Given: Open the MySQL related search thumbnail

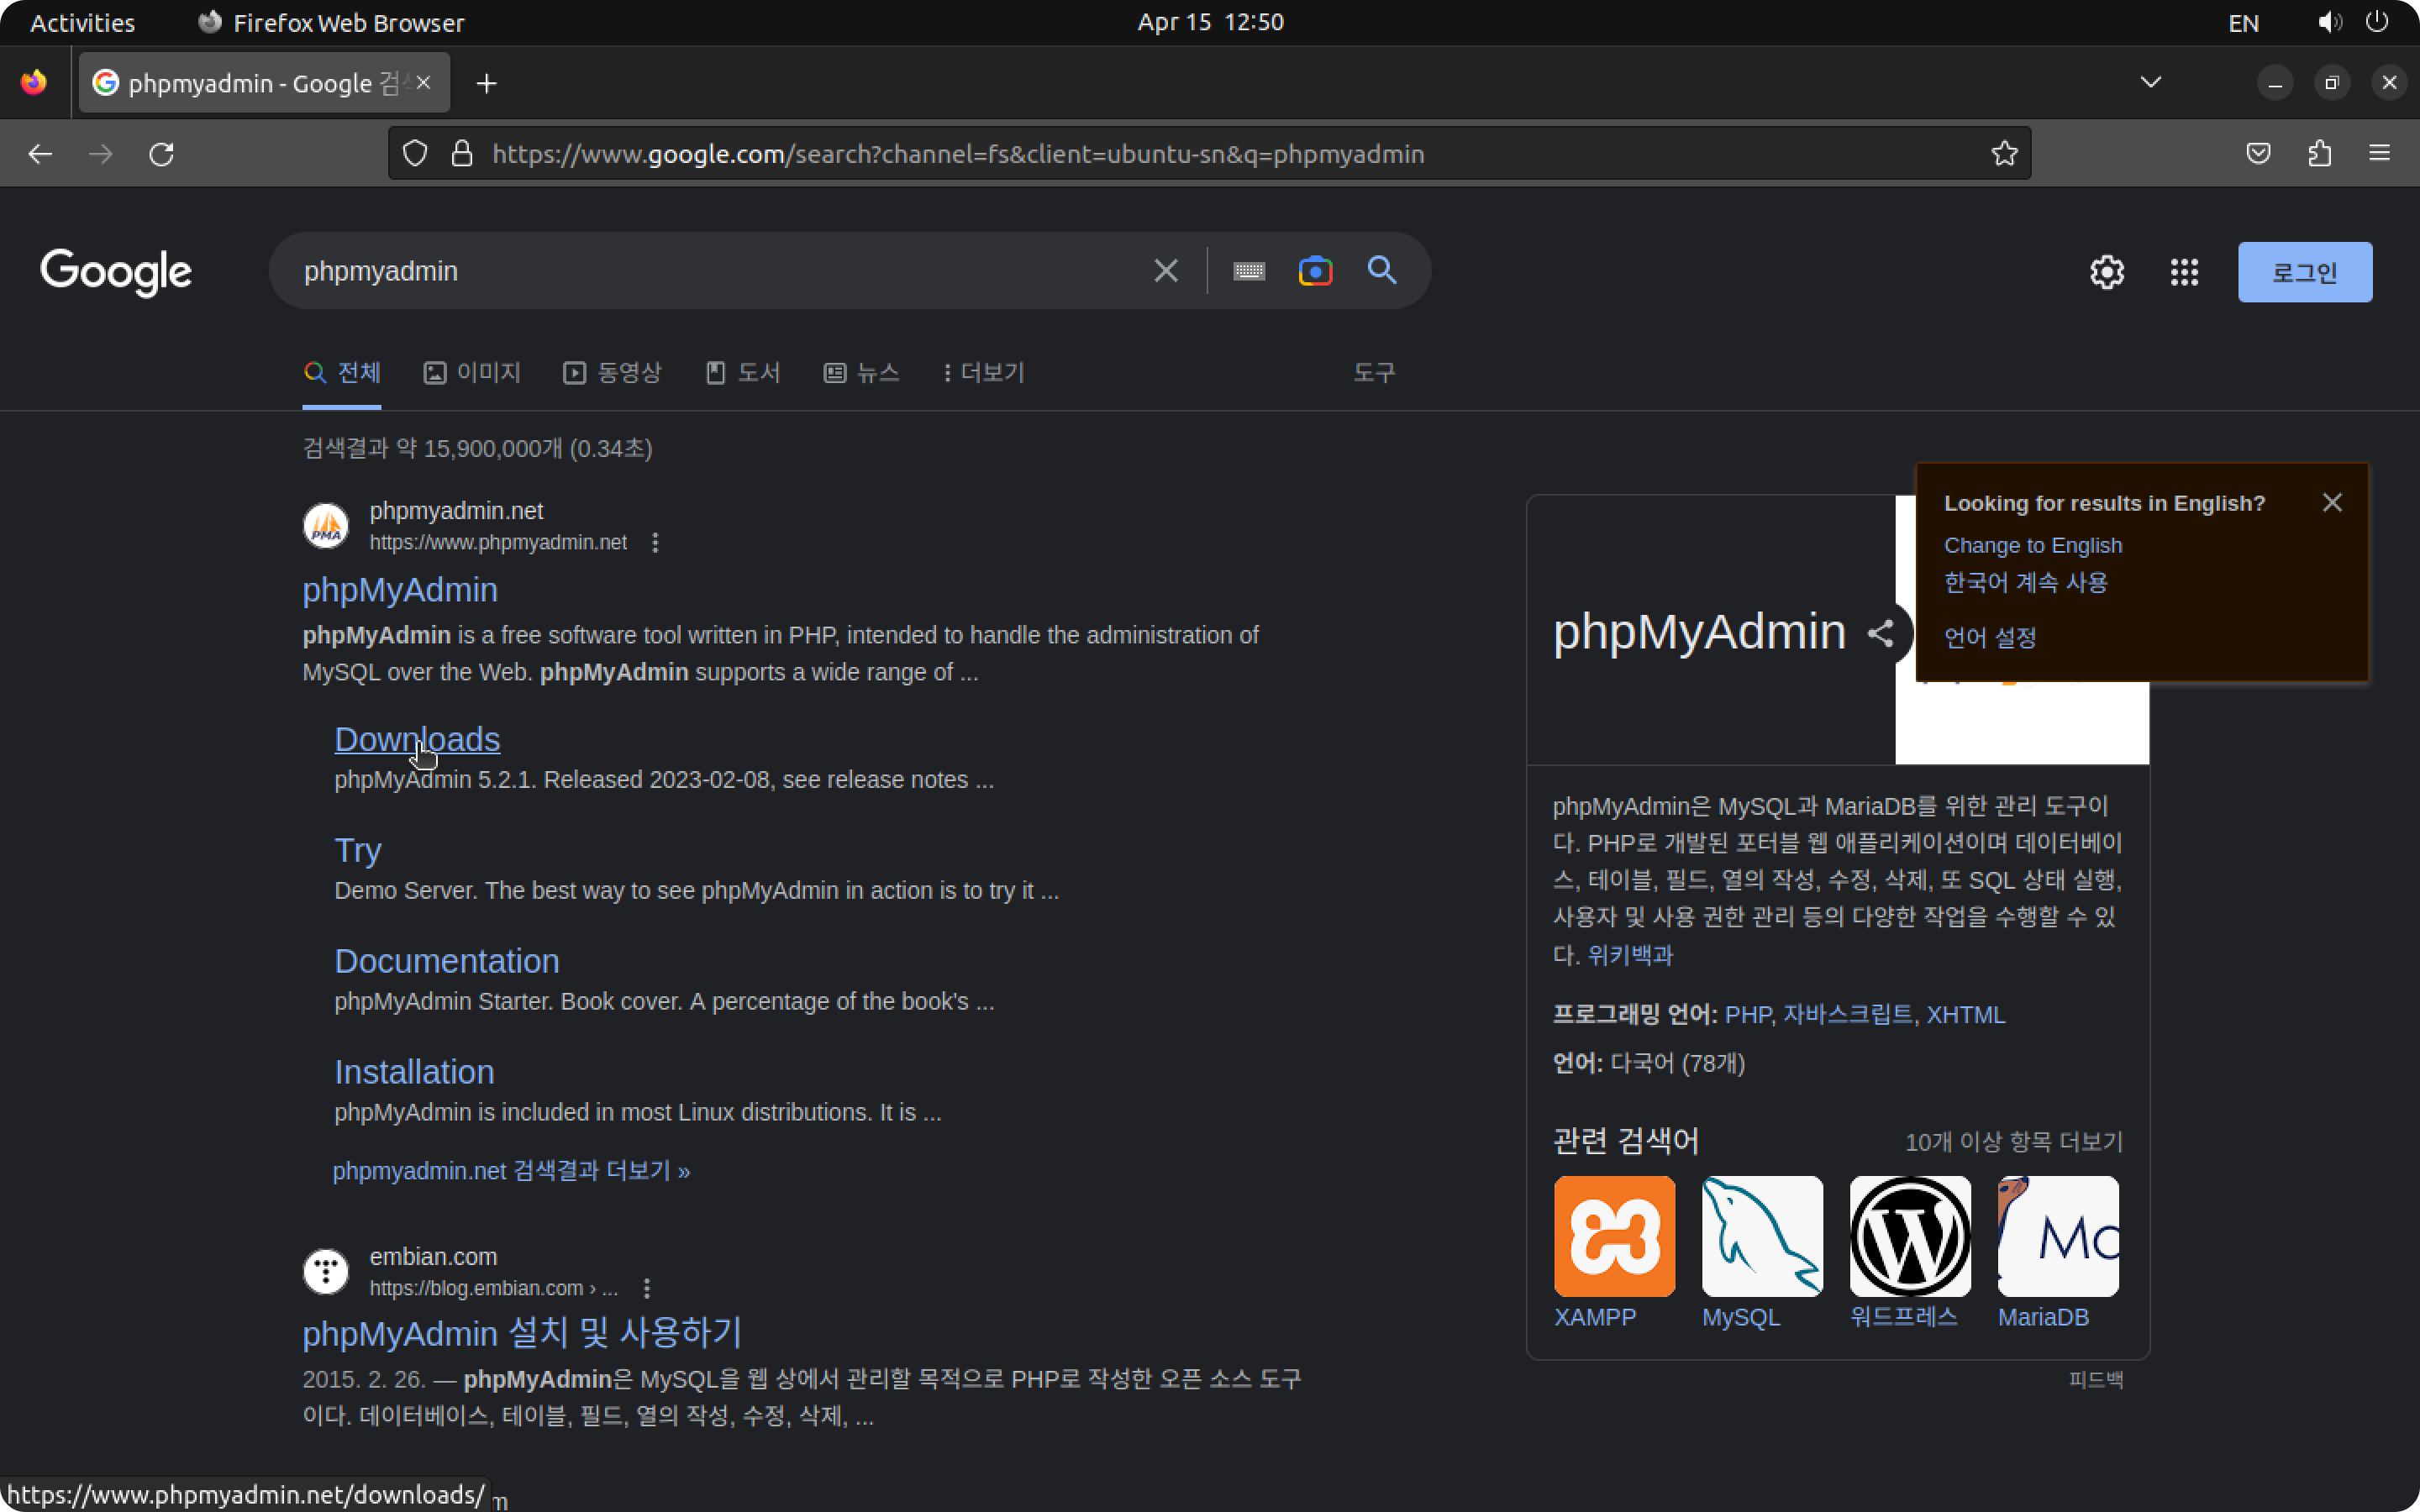Looking at the screenshot, I should (1762, 1236).
